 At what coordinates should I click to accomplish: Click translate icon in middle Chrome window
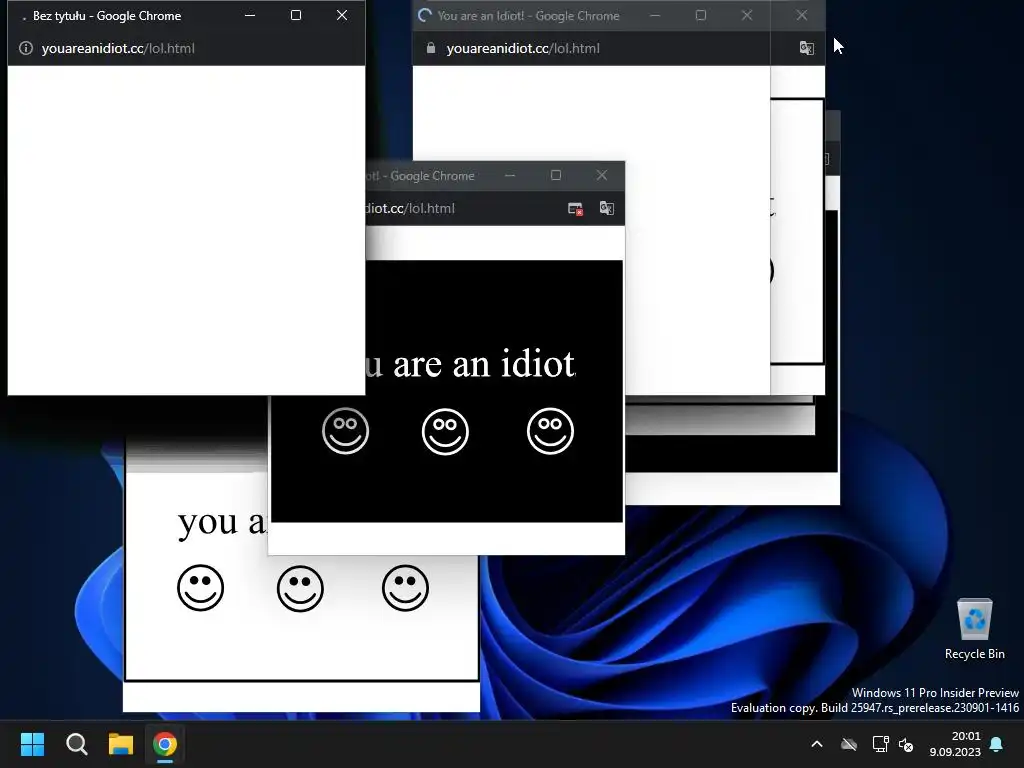607,208
